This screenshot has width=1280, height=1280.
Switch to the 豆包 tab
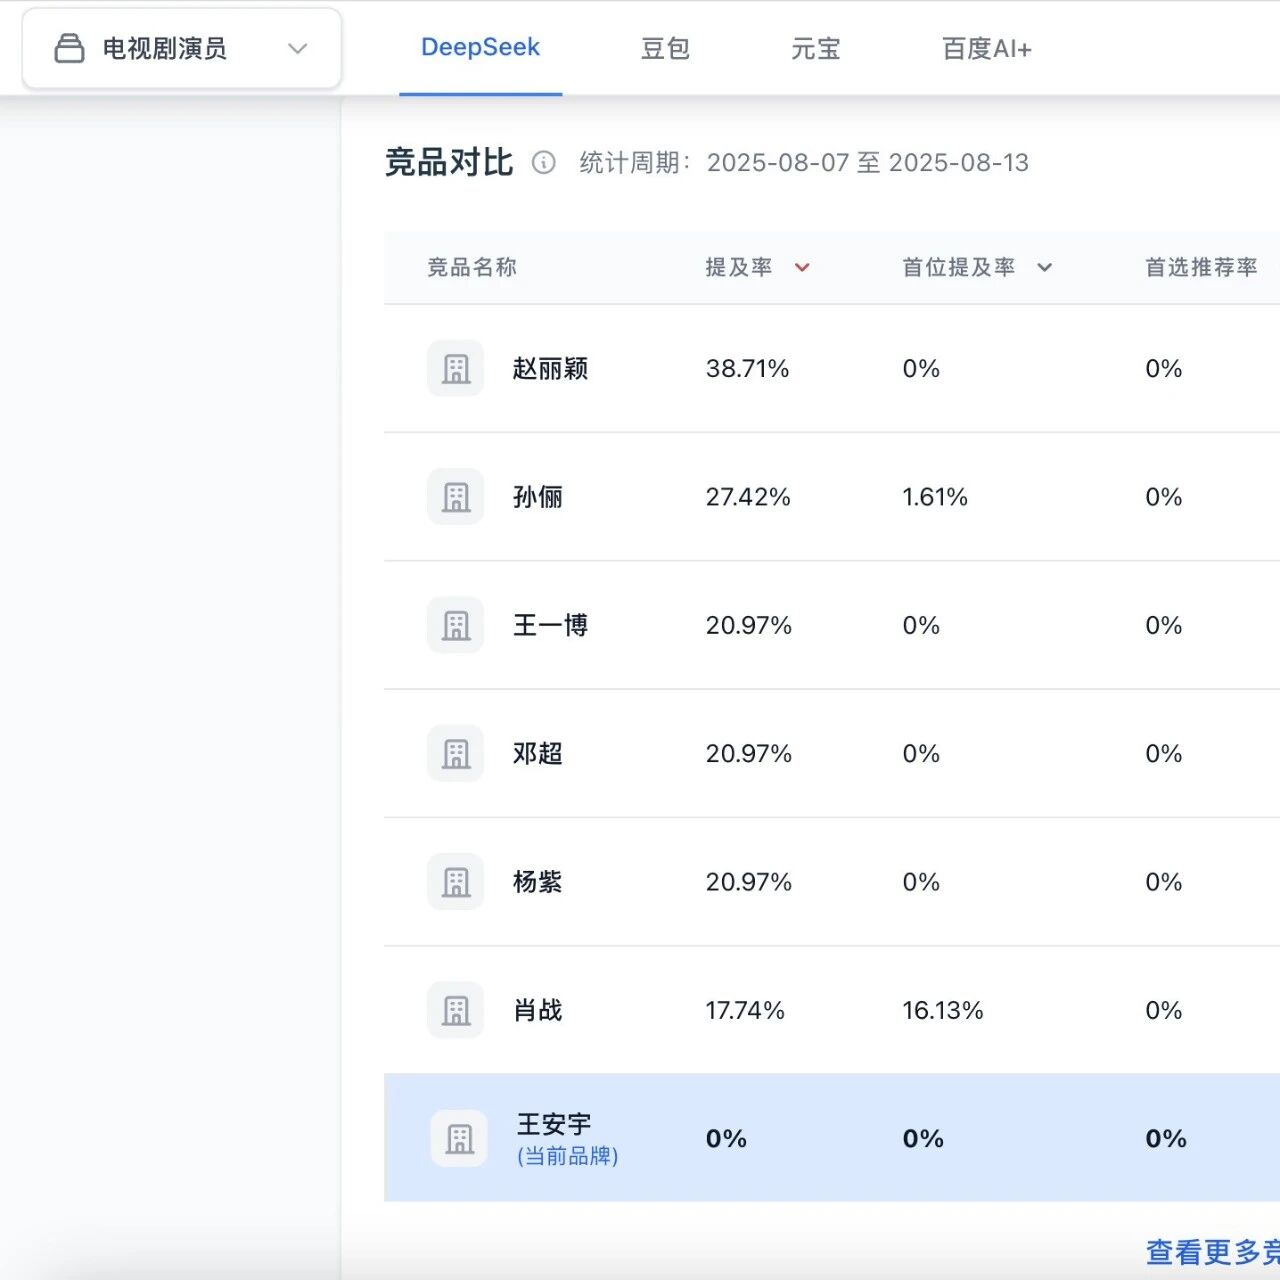(665, 48)
